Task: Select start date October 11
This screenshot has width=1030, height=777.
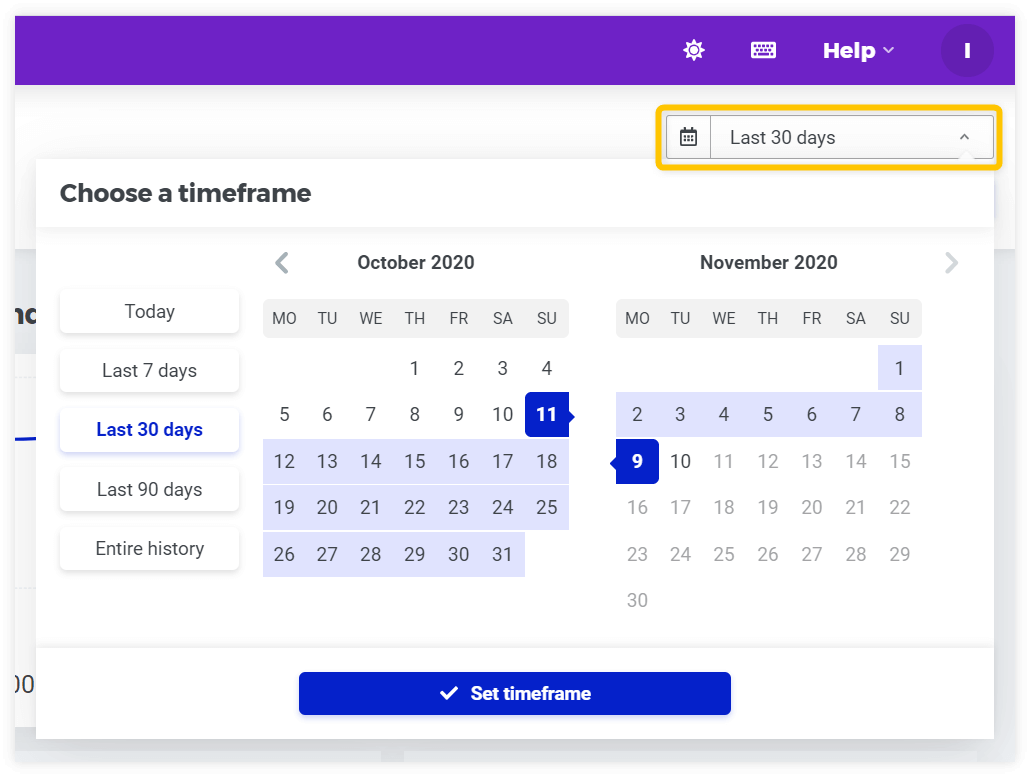Action: pos(547,414)
